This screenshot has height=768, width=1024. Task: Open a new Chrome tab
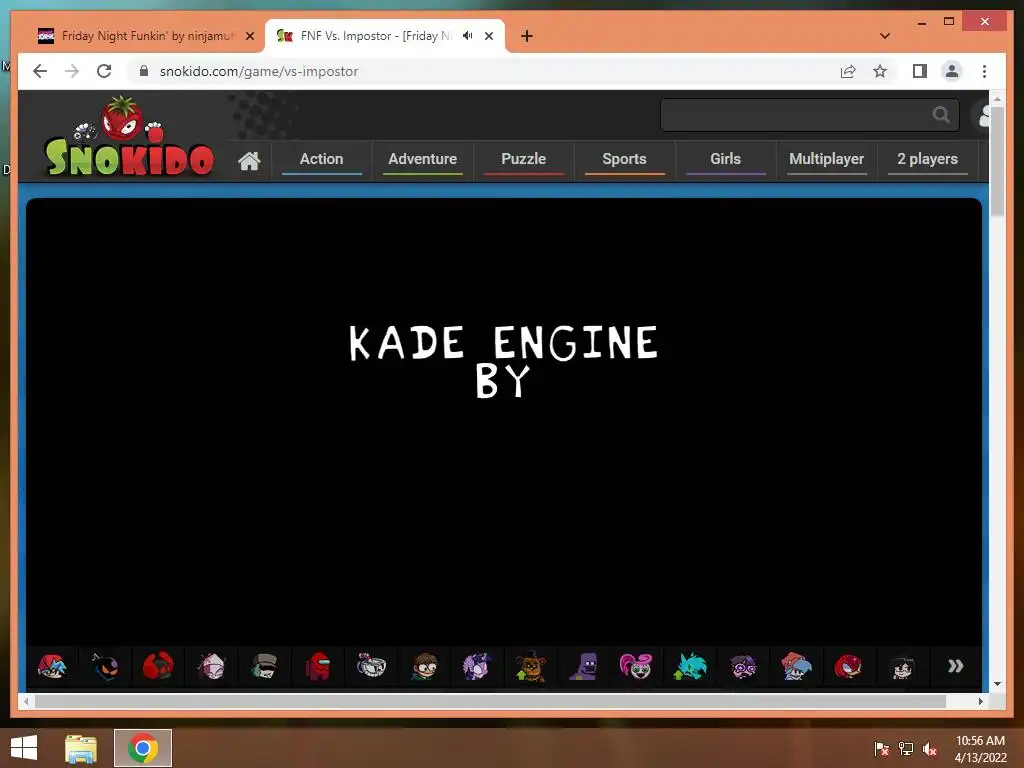[527, 36]
